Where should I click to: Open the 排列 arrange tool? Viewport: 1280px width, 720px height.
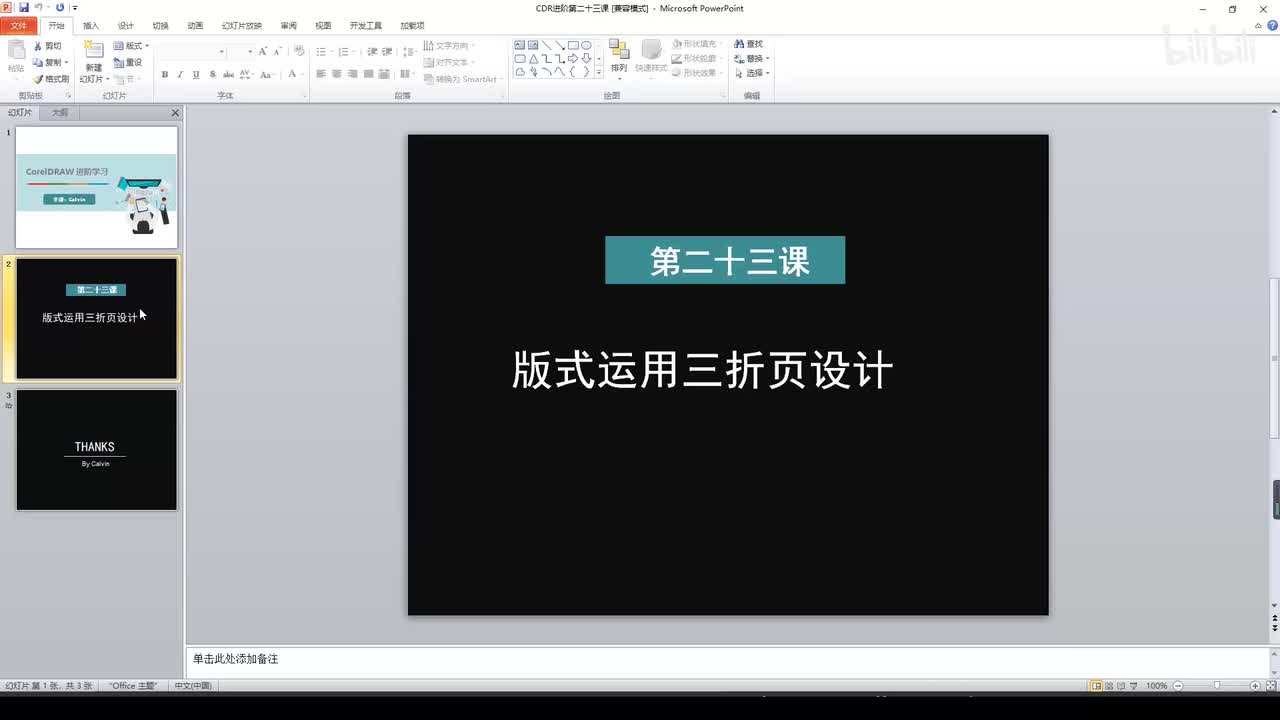point(619,57)
